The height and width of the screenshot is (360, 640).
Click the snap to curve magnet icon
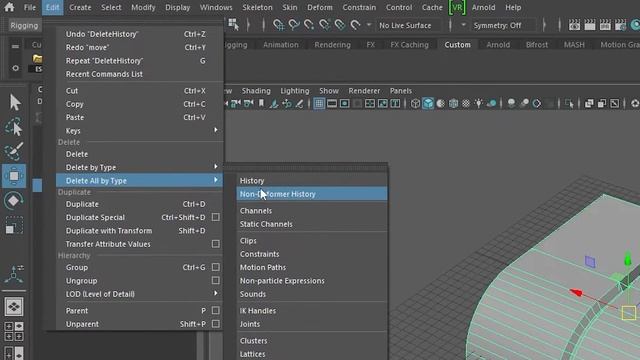point(294,25)
